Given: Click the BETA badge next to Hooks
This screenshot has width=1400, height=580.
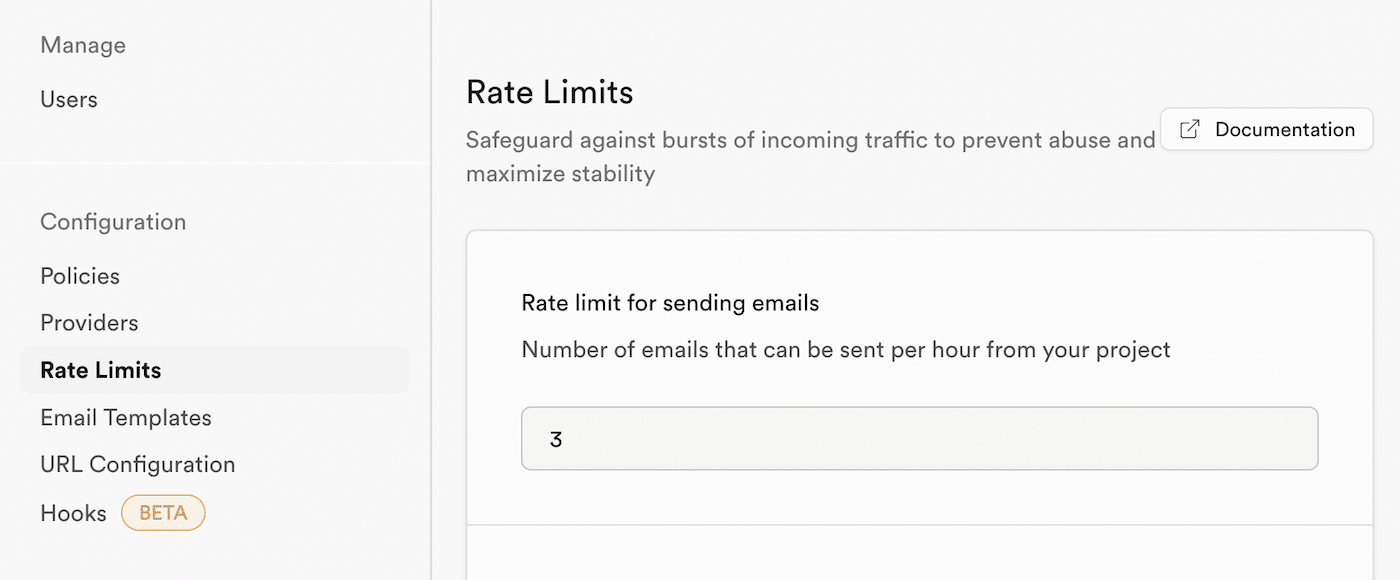Looking at the screenshot, I should (163, 512).
